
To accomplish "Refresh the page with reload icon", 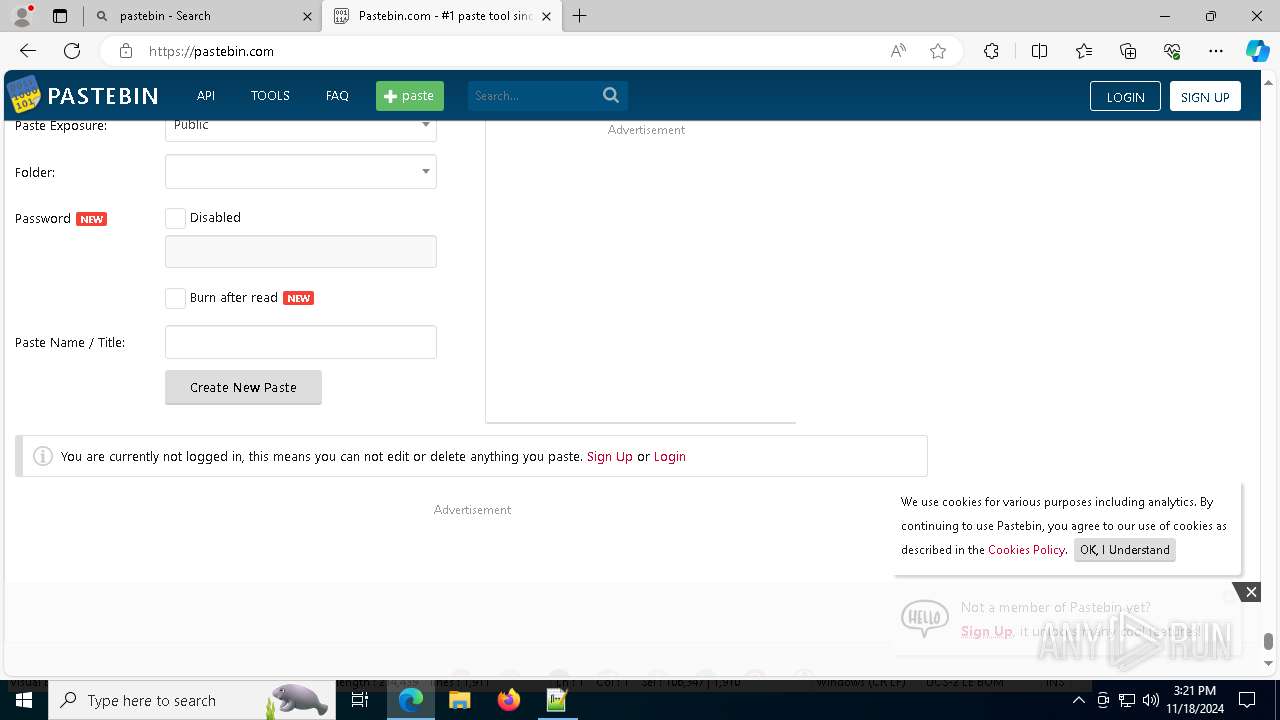I will point(72,51).
